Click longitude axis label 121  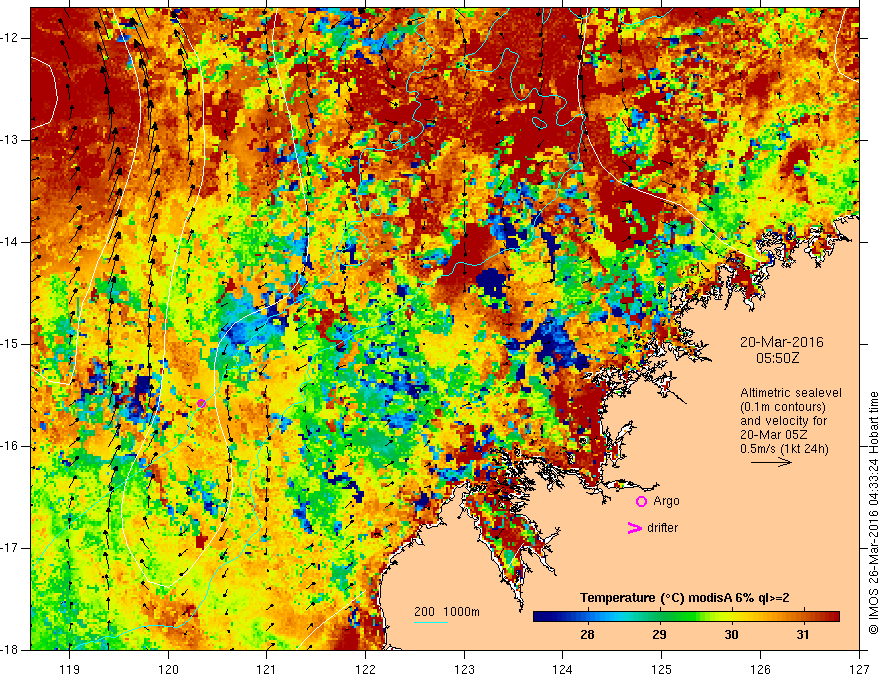pyautogui.click(x=267, y=669)
